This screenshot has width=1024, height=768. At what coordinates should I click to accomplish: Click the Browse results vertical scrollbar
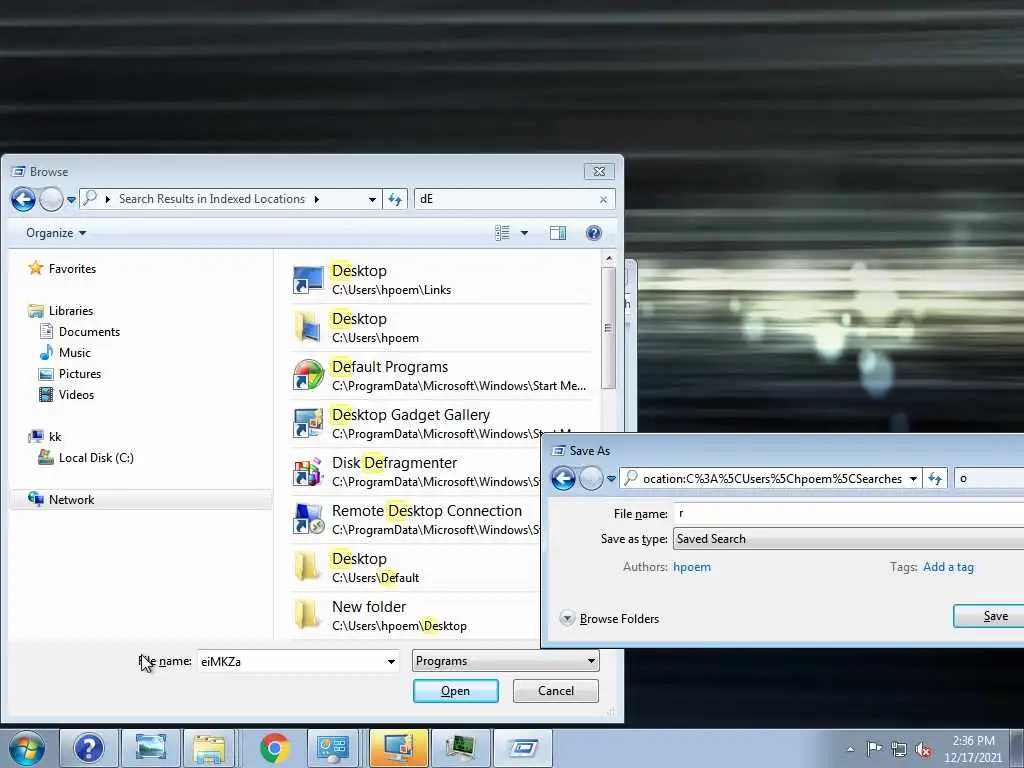[608, 328]
